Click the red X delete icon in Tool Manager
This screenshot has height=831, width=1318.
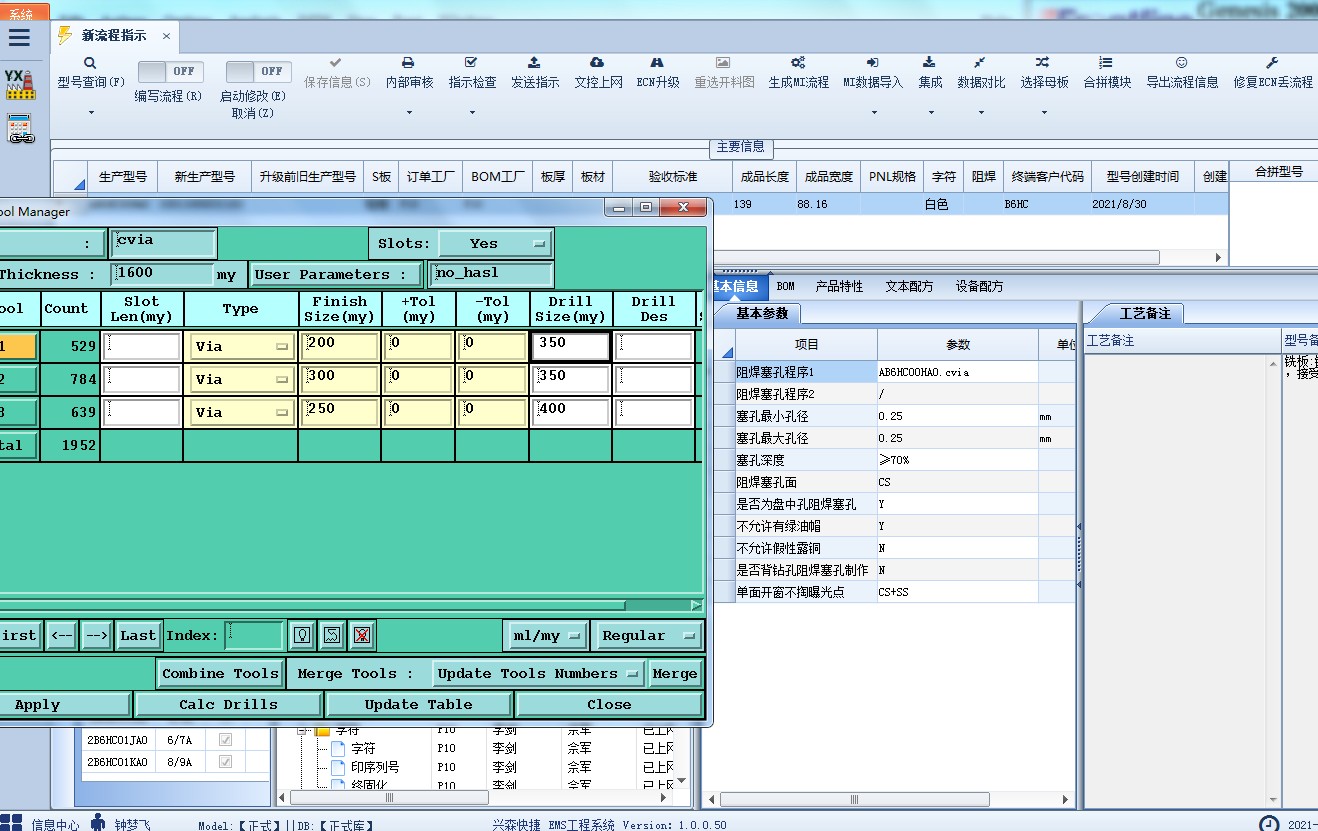pyautogui.click(x=362, y=635)
